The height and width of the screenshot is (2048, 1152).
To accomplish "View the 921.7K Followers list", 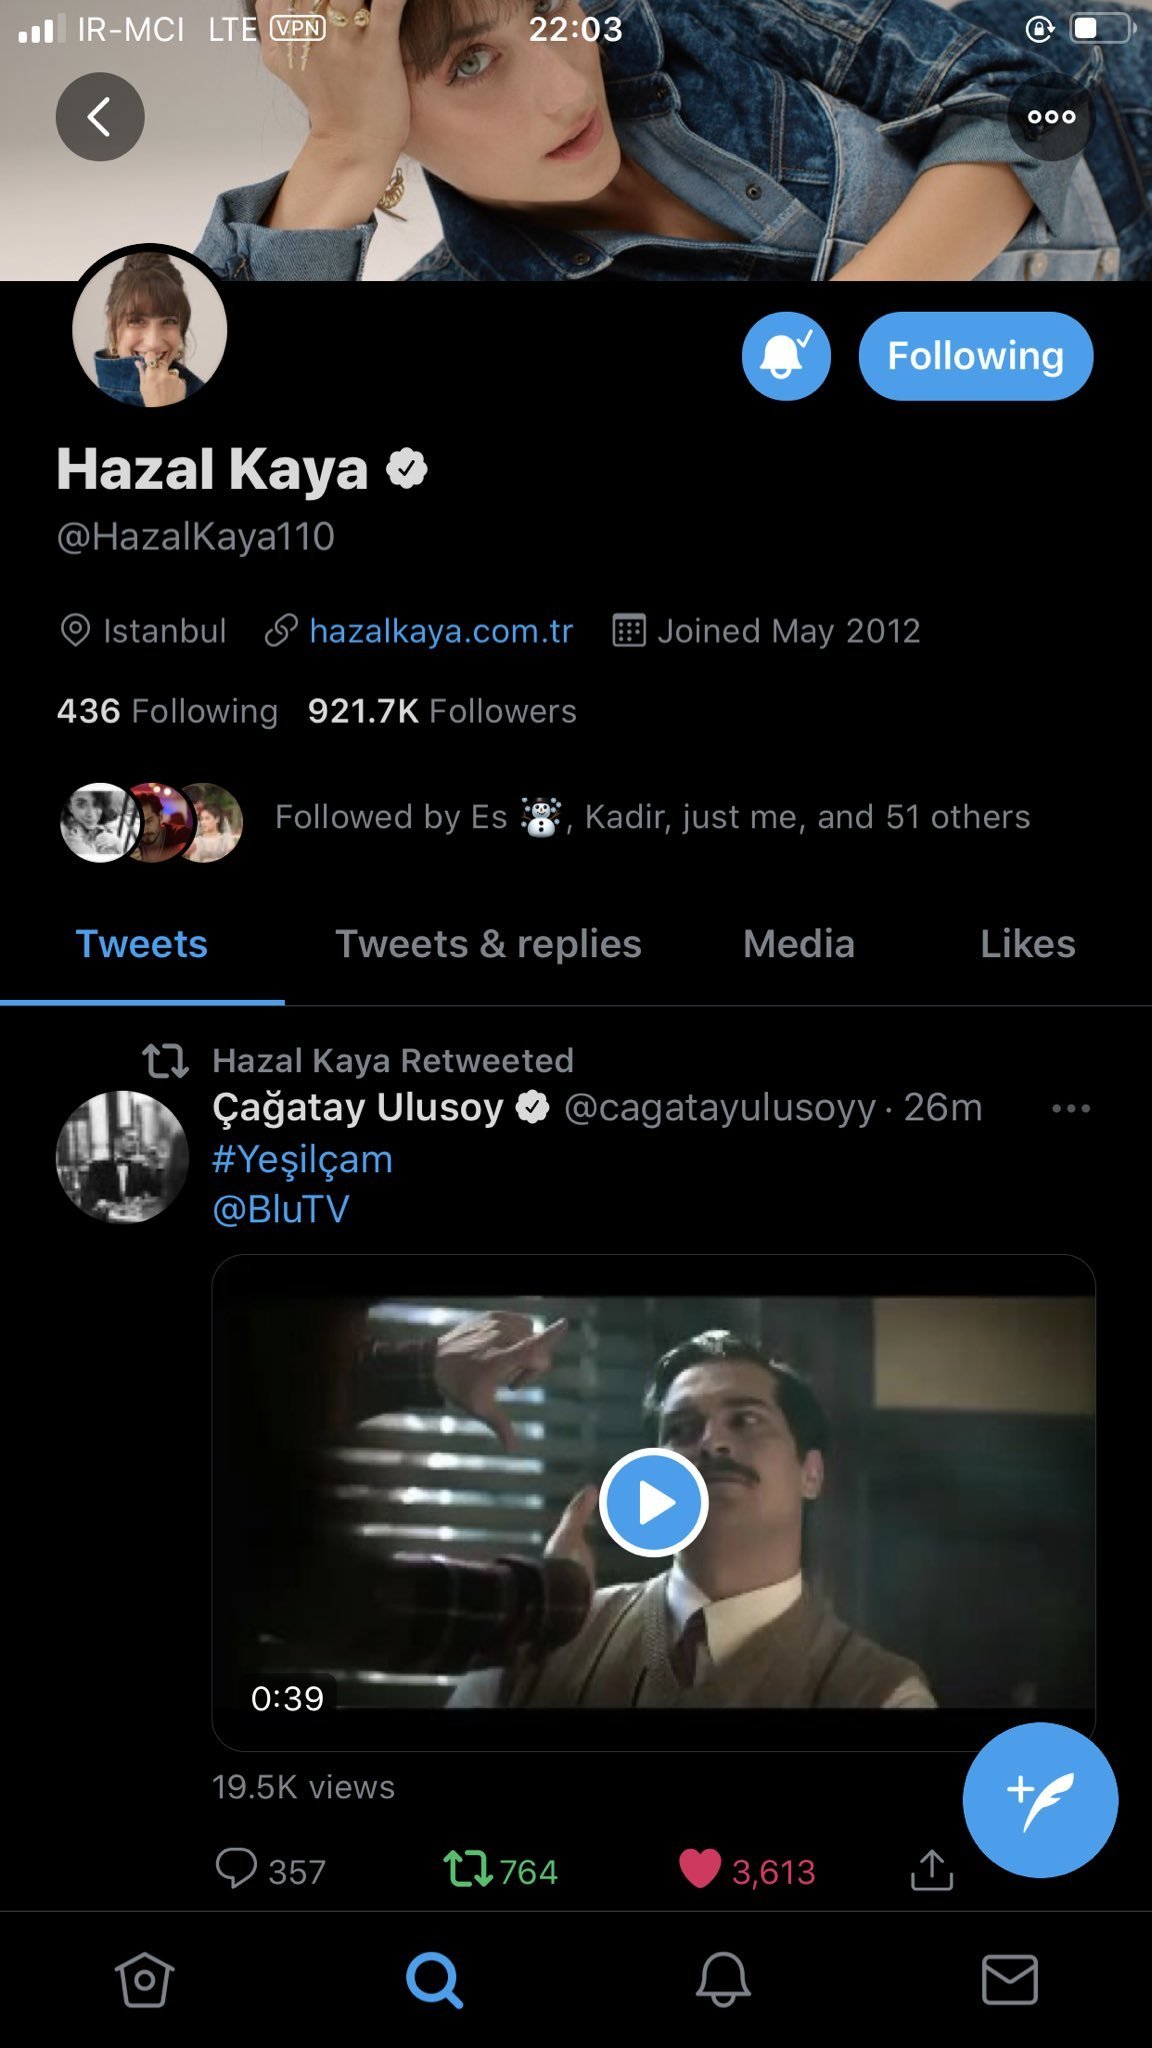I will point(442,711).
